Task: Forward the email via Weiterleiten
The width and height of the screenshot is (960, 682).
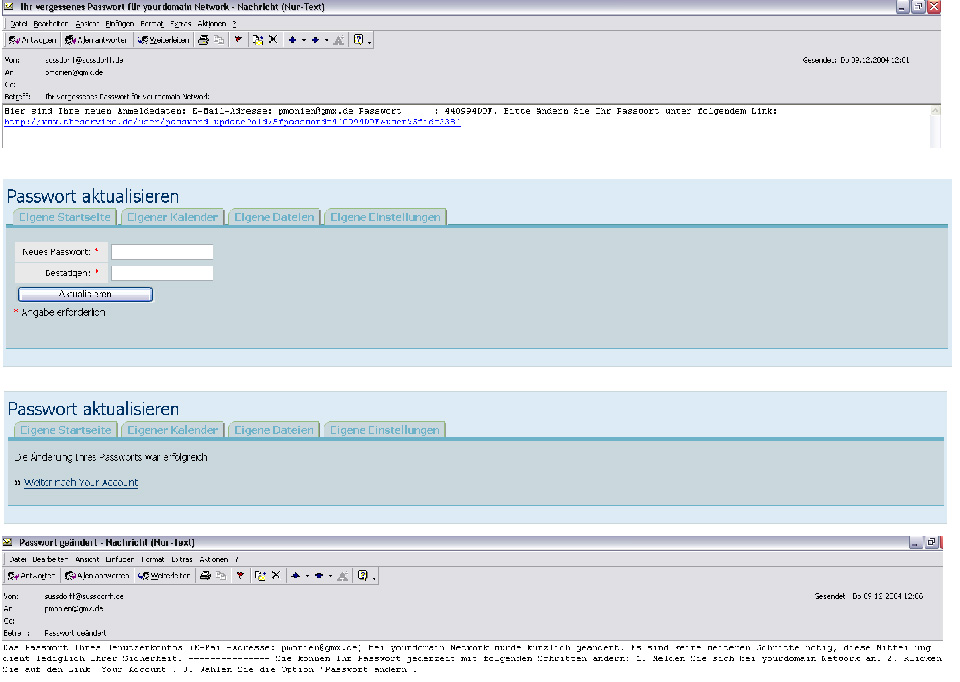Action: pos(165,40)
